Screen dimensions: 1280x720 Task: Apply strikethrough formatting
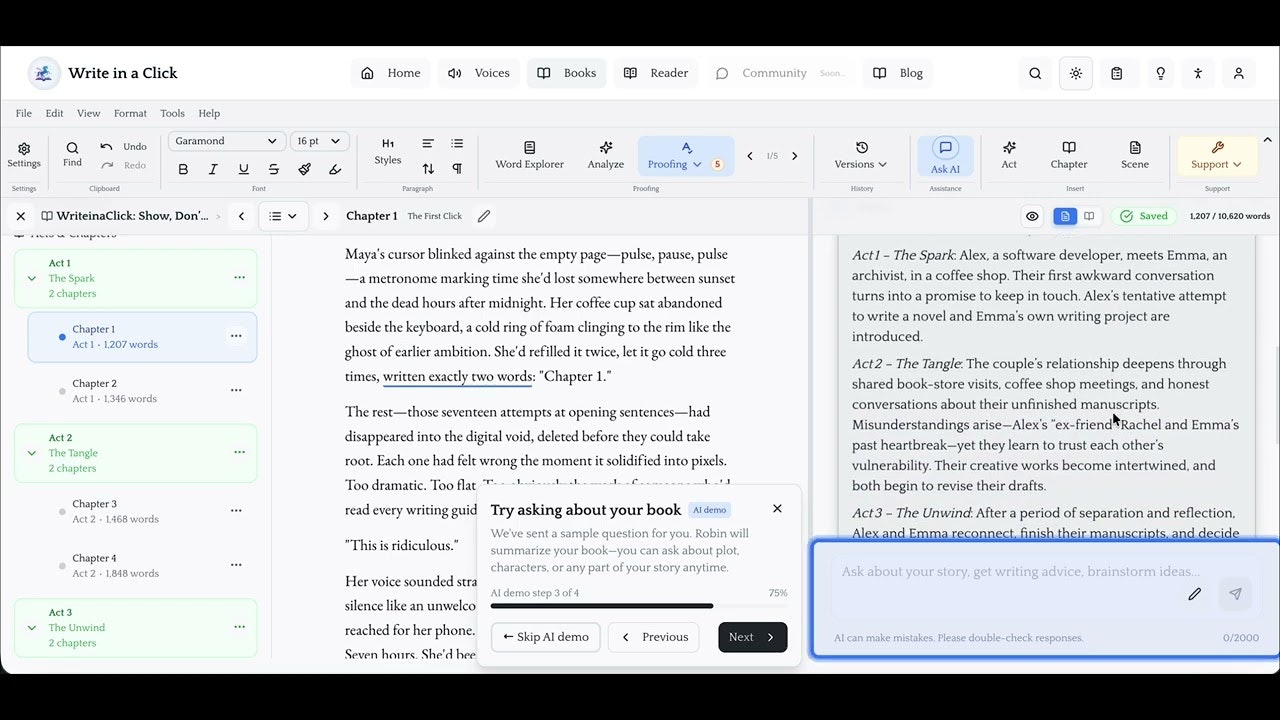point(274,169)
